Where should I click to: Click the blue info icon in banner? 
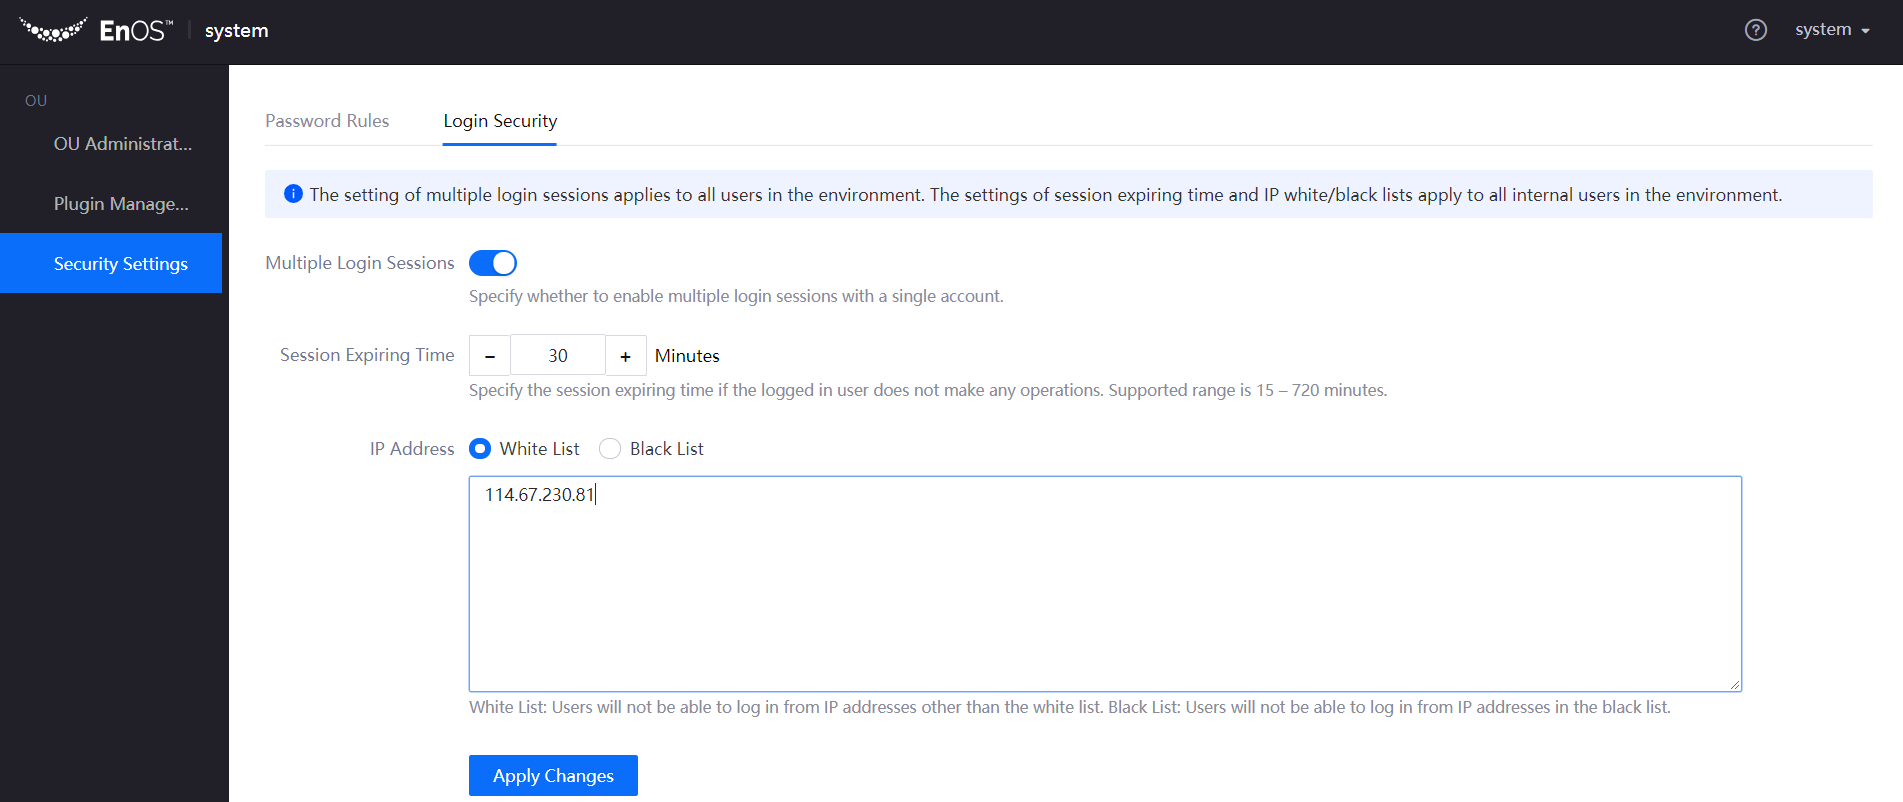pos(293,194)
